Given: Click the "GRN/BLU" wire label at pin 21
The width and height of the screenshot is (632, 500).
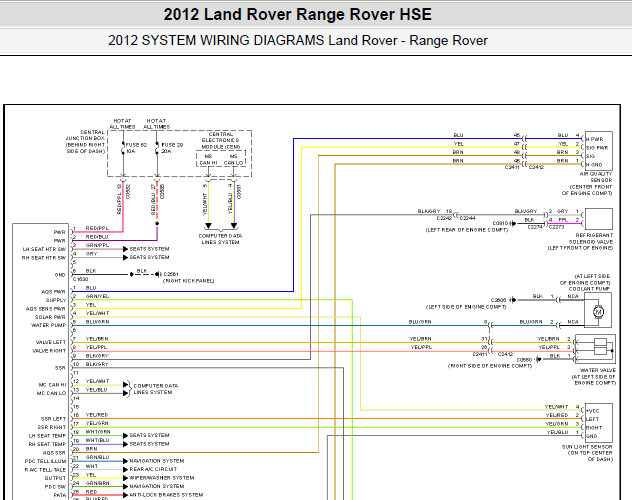Looking at the screenshot, I should click(97, 457).
